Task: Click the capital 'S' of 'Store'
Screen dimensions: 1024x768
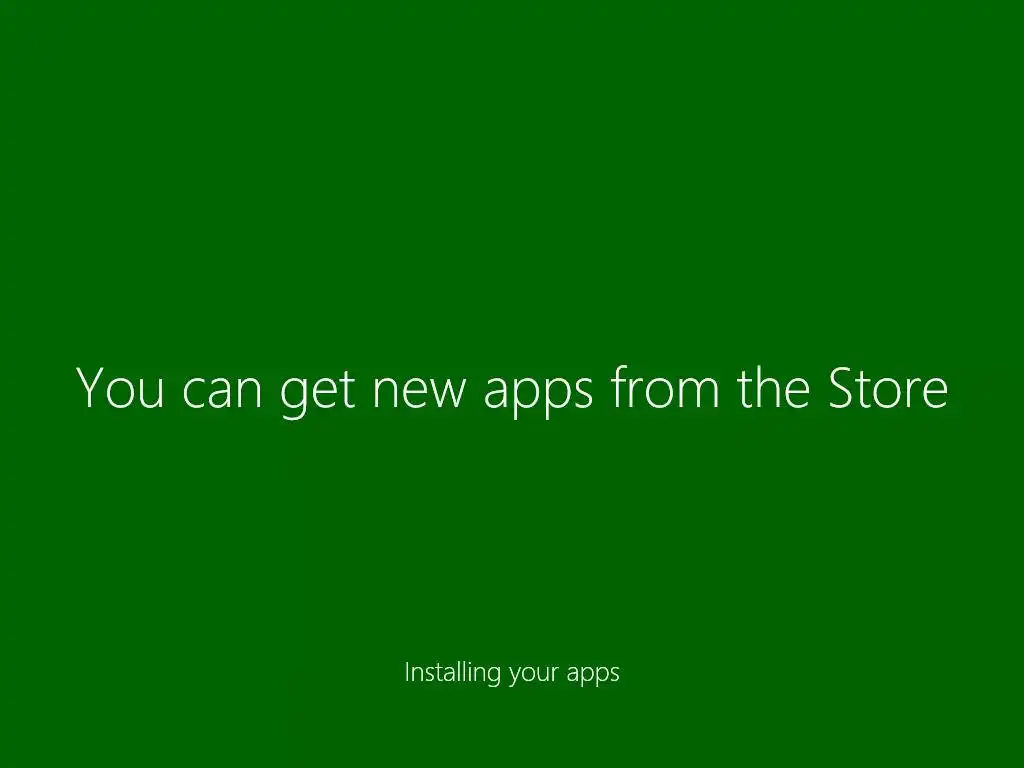Action: coord(841,387)
